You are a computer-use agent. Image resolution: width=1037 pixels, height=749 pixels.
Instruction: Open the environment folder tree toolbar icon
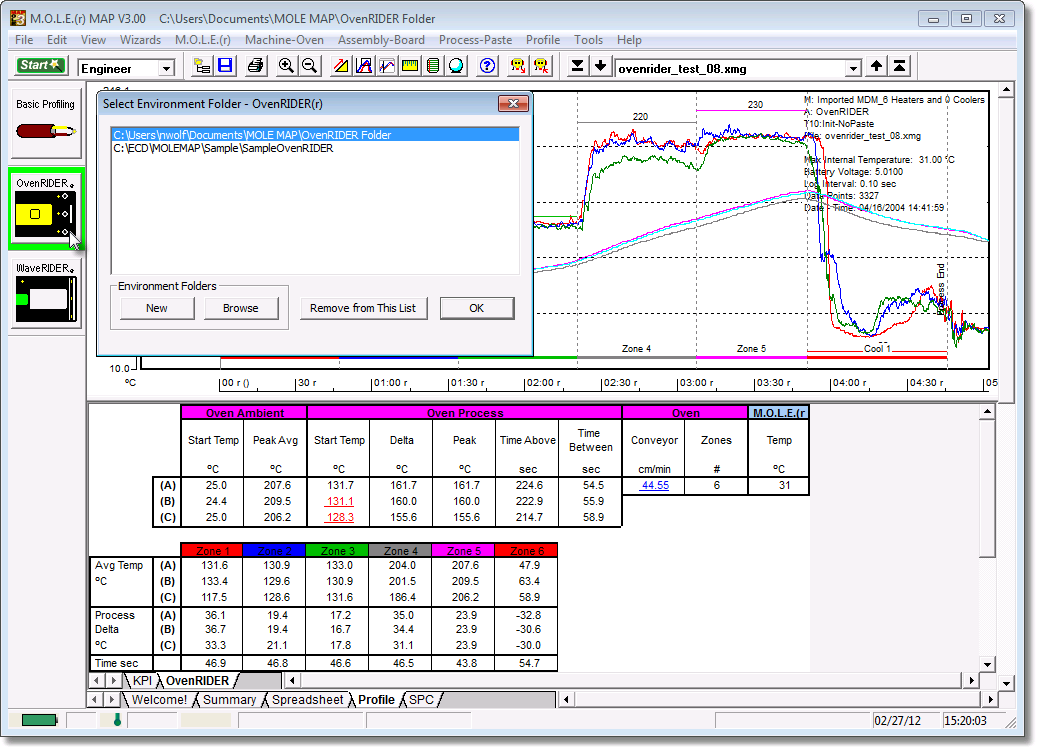tap(202, 66)
